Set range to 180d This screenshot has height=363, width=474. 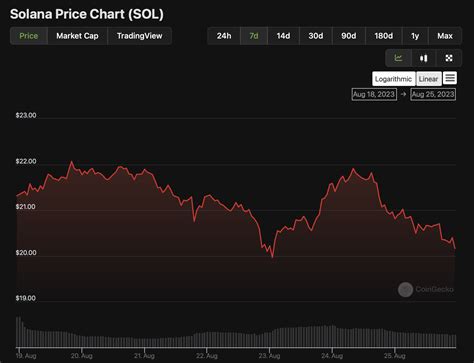tap(384, 36)
